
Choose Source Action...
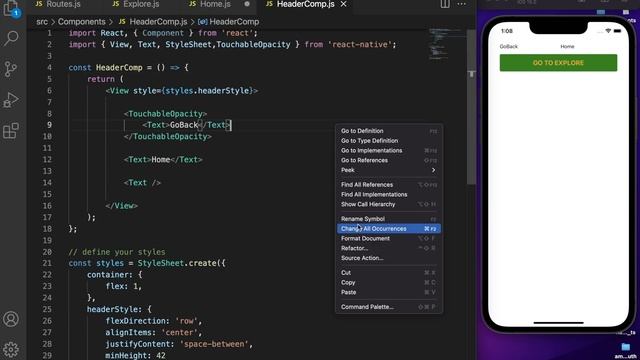pyautogui.click(x=389, y=258)
